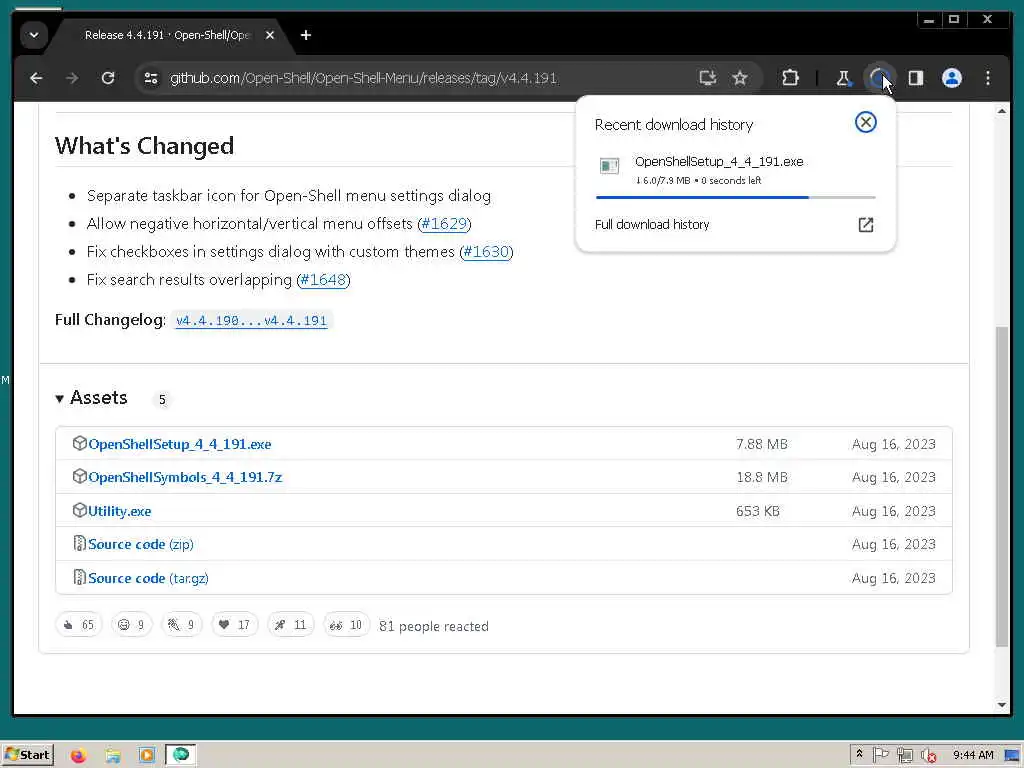
Task: Launch Firefox from the taskbar
Action: coord(78,756)
